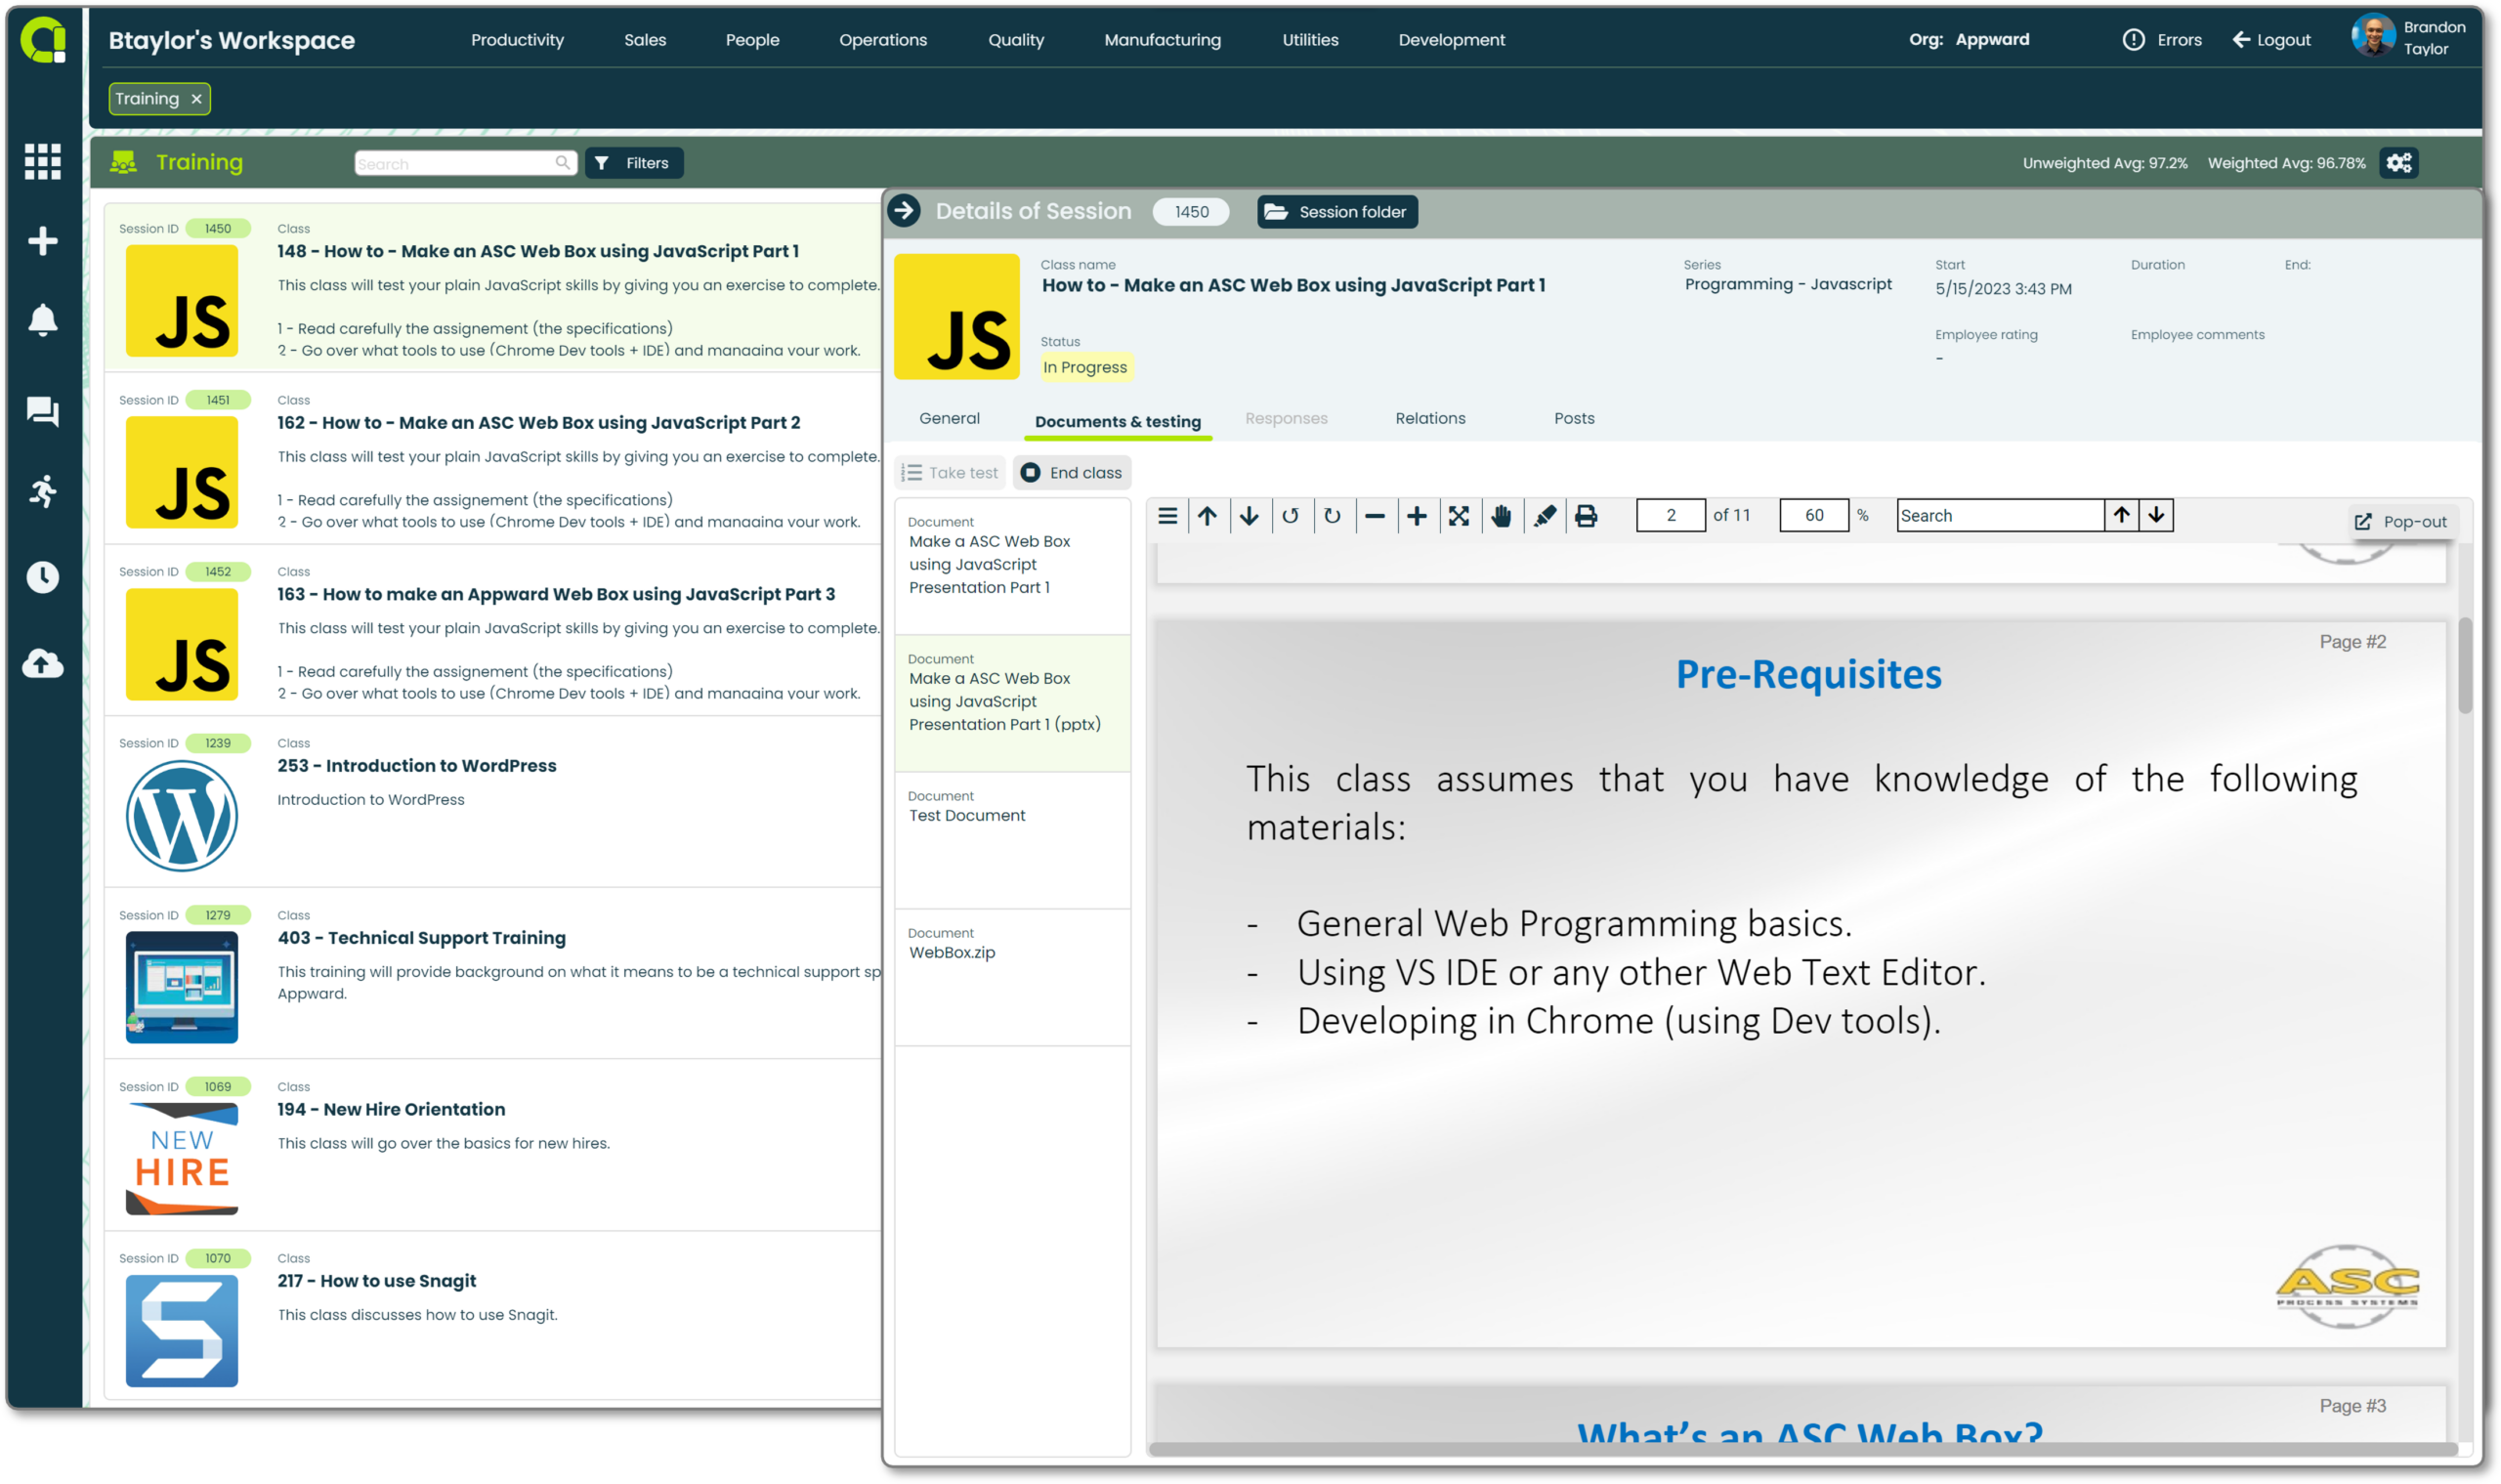Click the running person sidebar icon

click(43, 491)
